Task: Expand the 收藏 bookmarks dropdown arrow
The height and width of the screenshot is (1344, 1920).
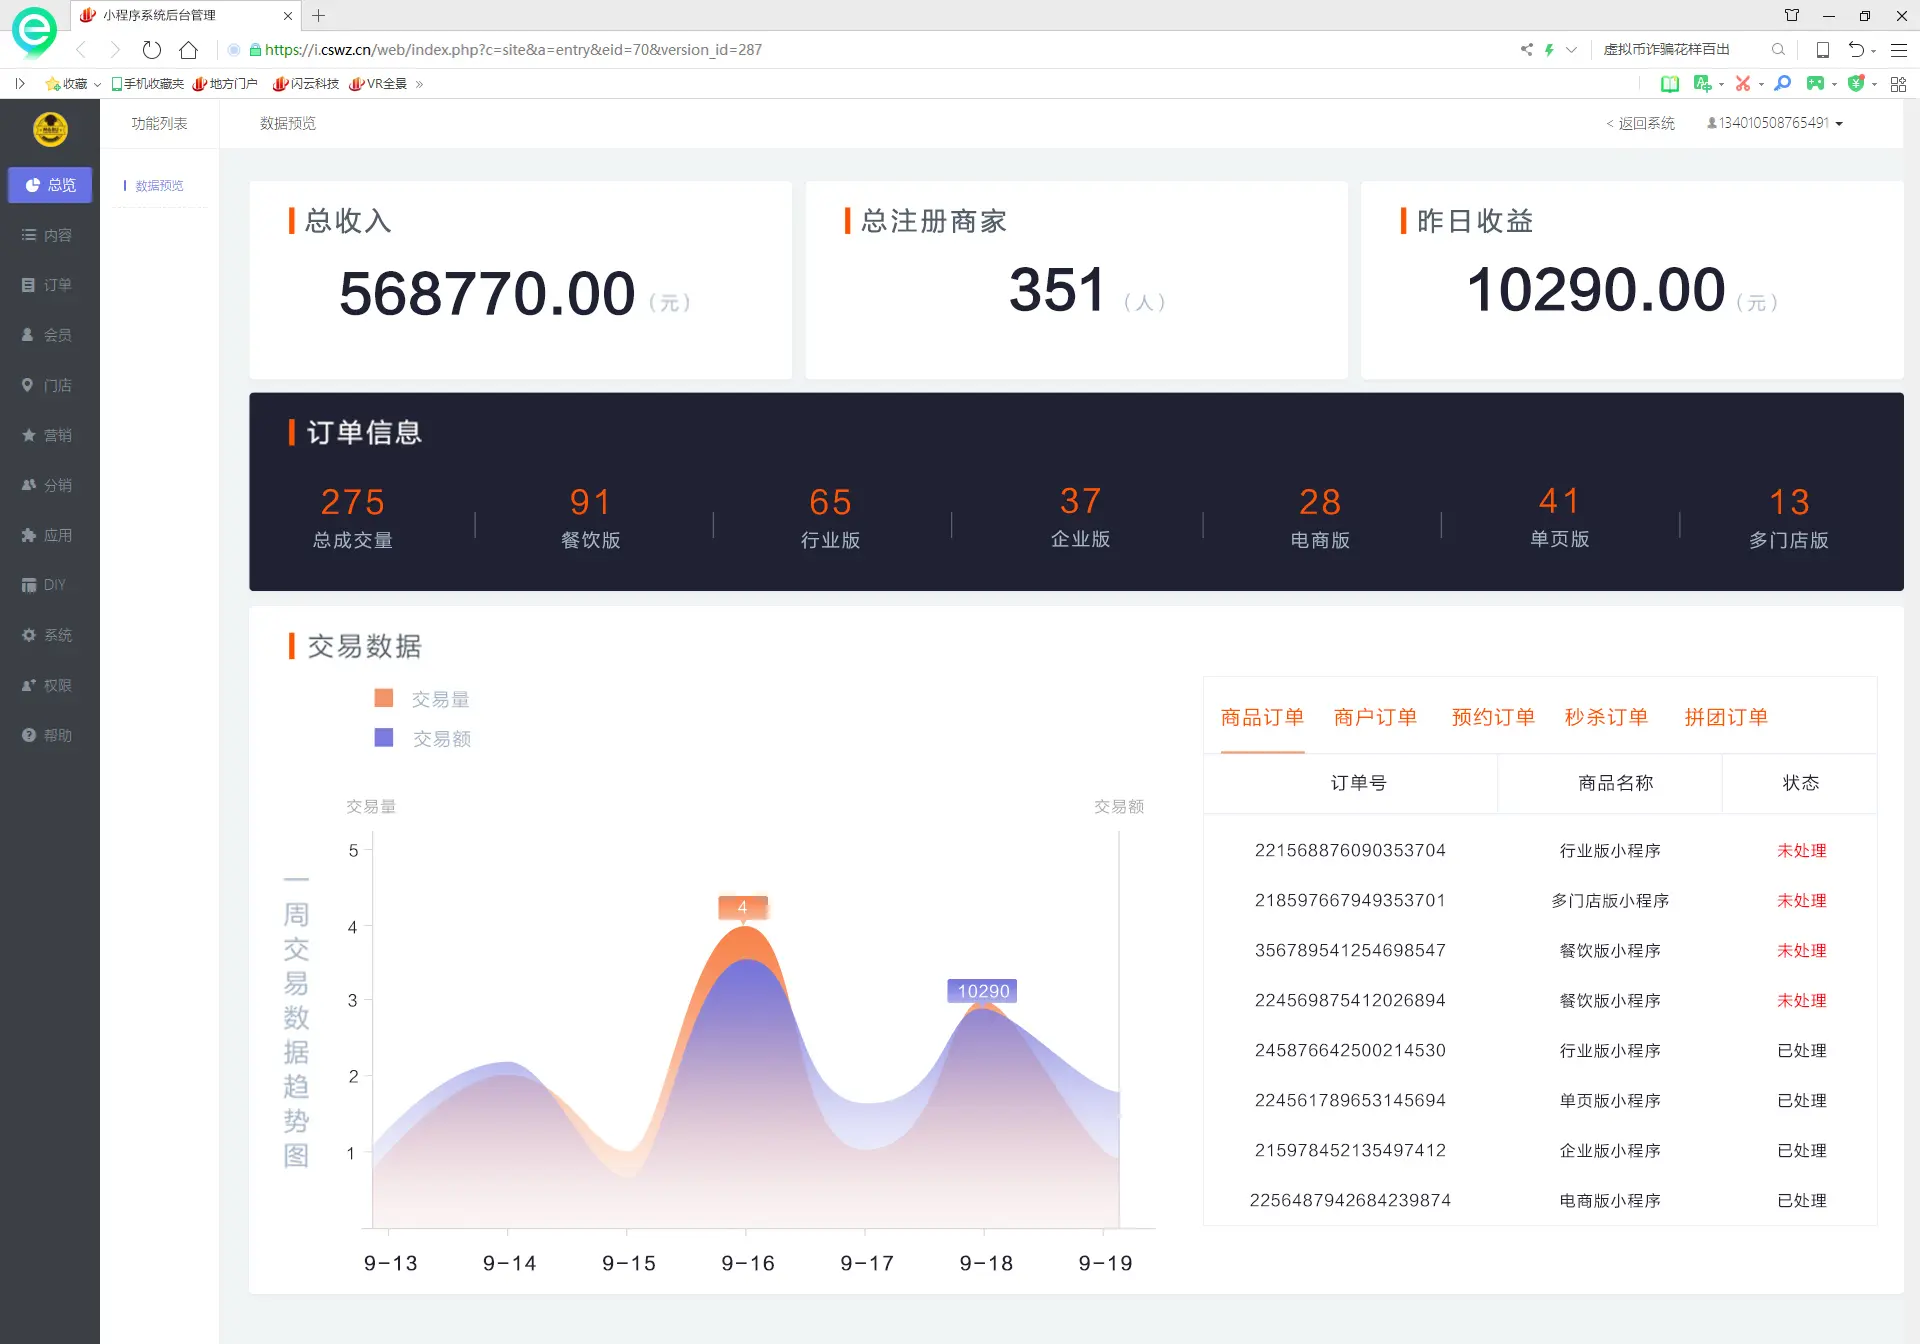Action: click(x=97, y=84)
